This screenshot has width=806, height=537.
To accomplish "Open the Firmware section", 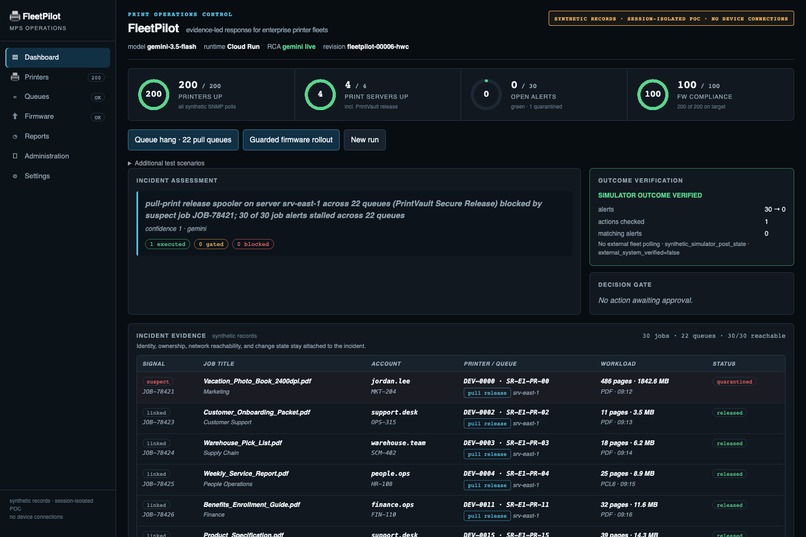I will coord(58,116).
